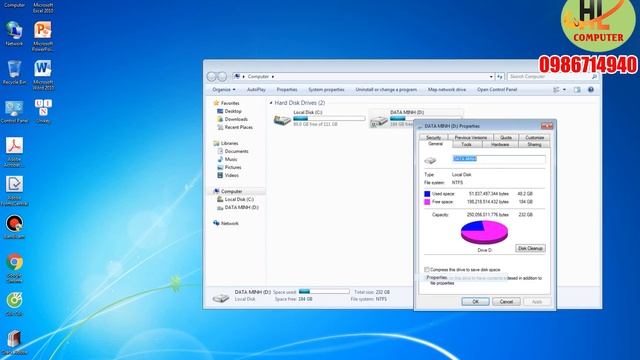Viewport: 640px width, 360px height.
Task: Select Recent Places under Favorites
Action: (x=235, y=127)
